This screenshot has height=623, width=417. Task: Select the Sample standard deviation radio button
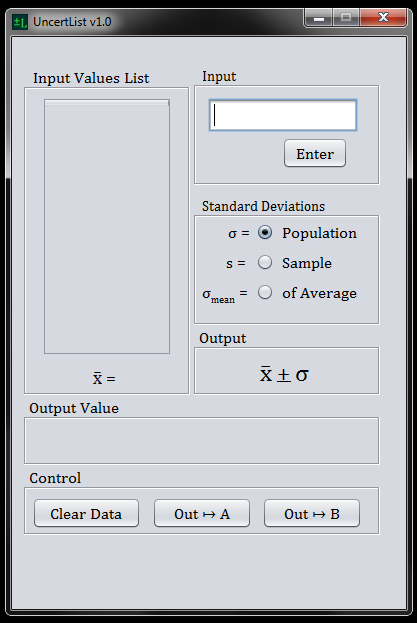pos(265,262)
